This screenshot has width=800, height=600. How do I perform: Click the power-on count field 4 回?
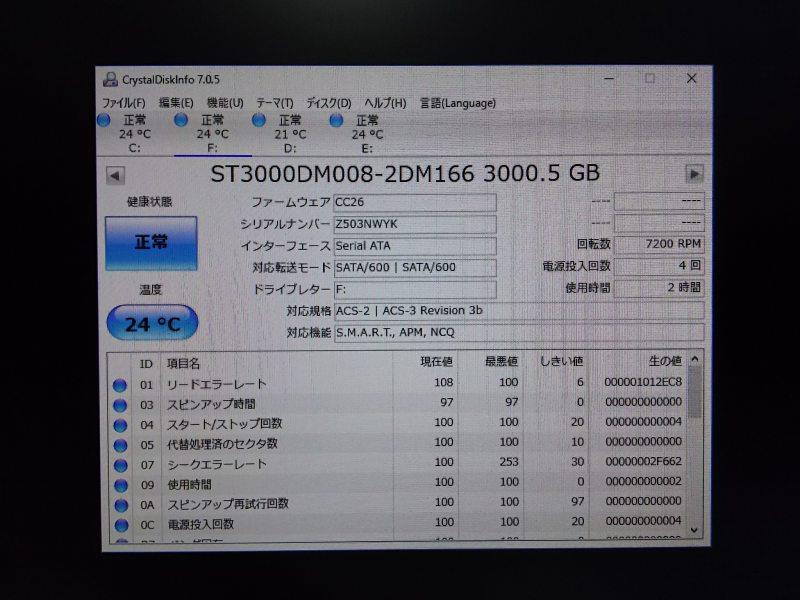pyautogui.click(x=659, y=266)
